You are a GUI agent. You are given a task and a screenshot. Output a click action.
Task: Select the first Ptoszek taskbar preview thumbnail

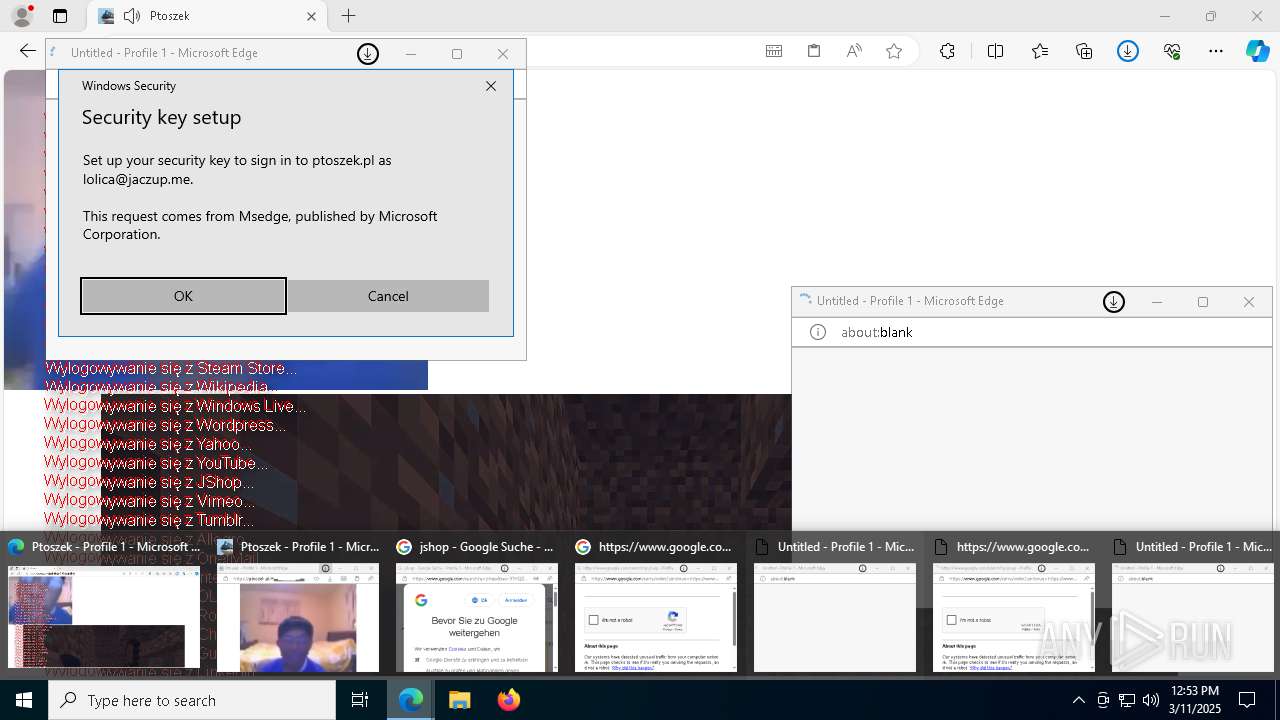point(104,605)
